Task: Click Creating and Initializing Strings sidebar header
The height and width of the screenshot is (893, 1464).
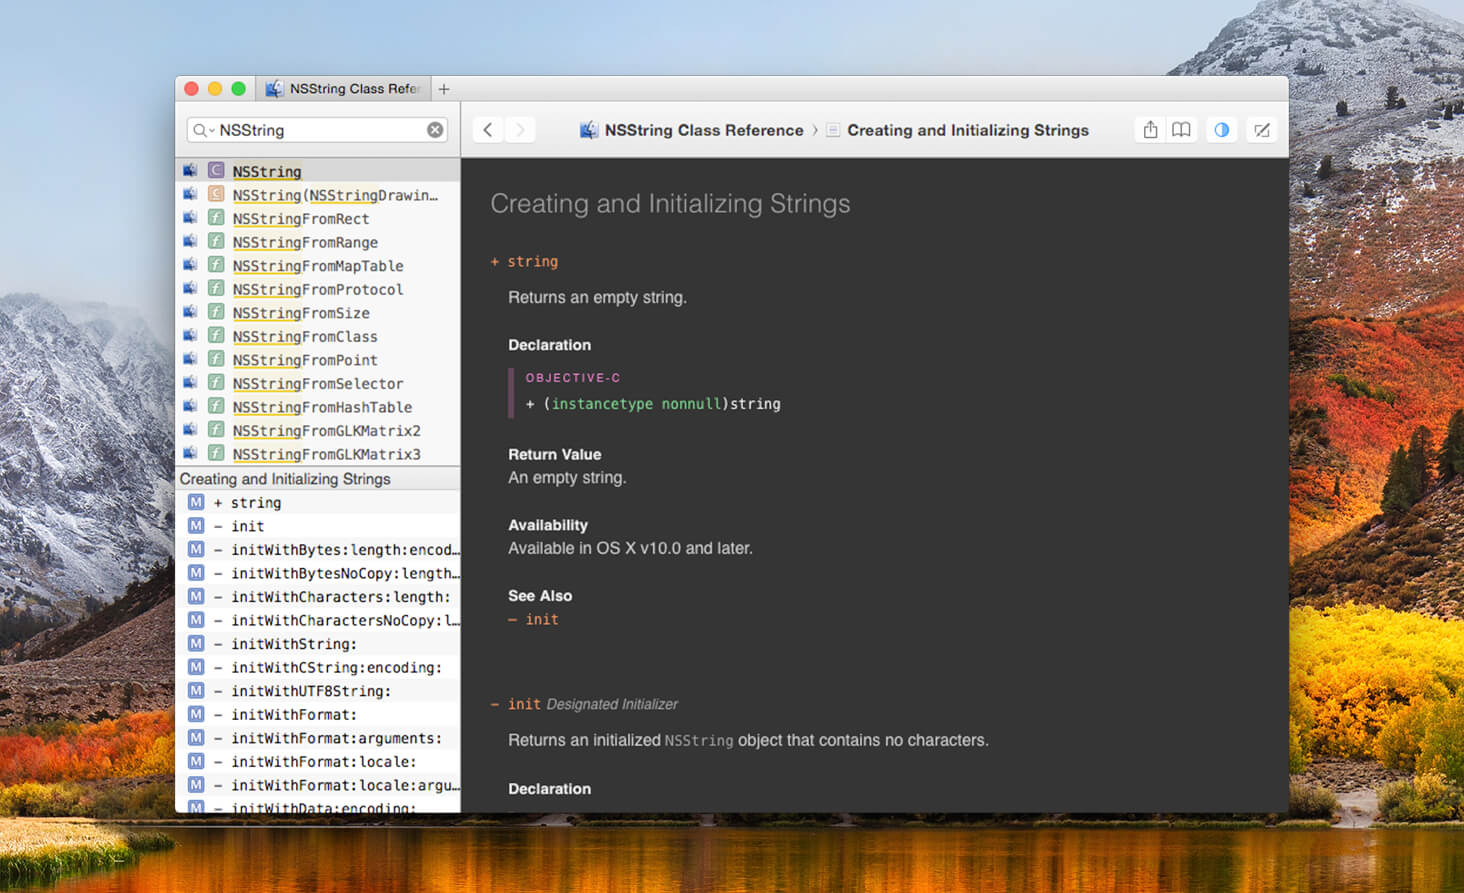Action: pos(318,479)
